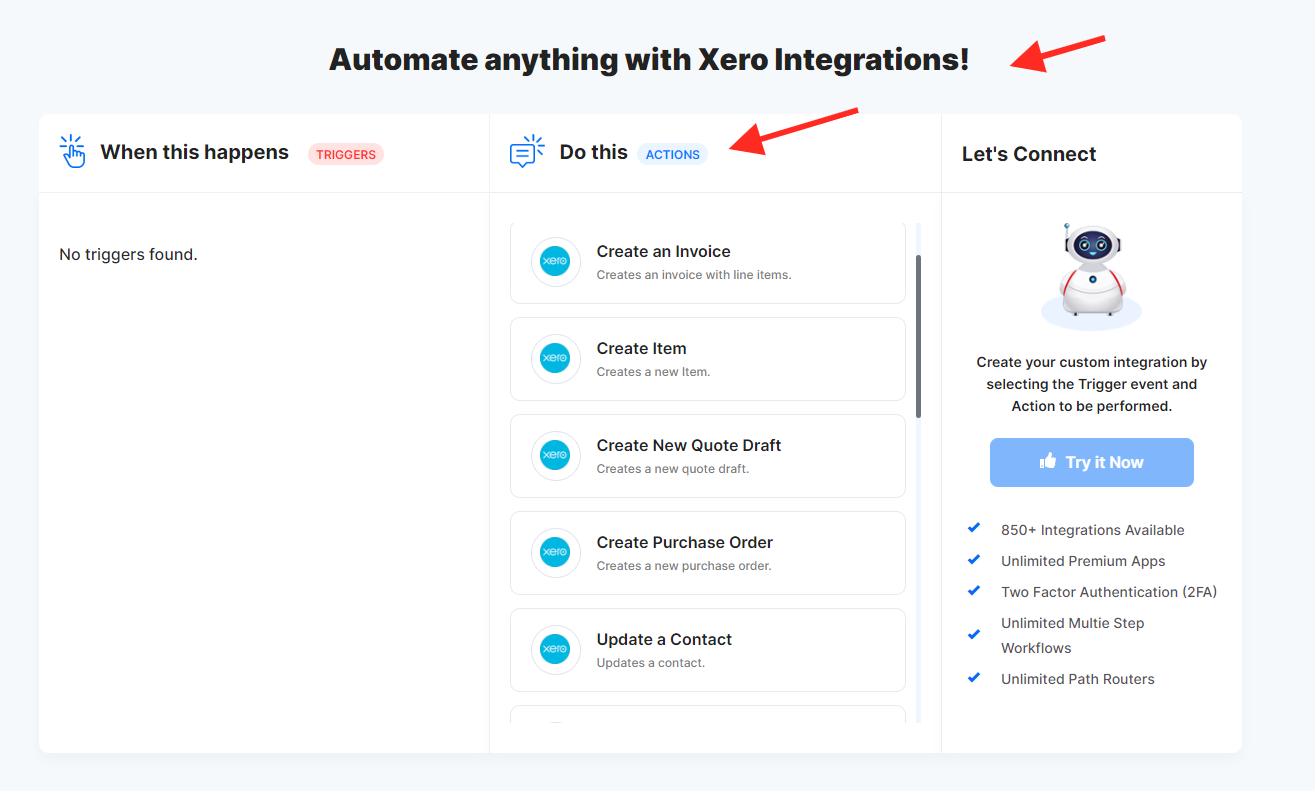
Task: Click the 'No triggers found.' message
Action: coord(128,254)
